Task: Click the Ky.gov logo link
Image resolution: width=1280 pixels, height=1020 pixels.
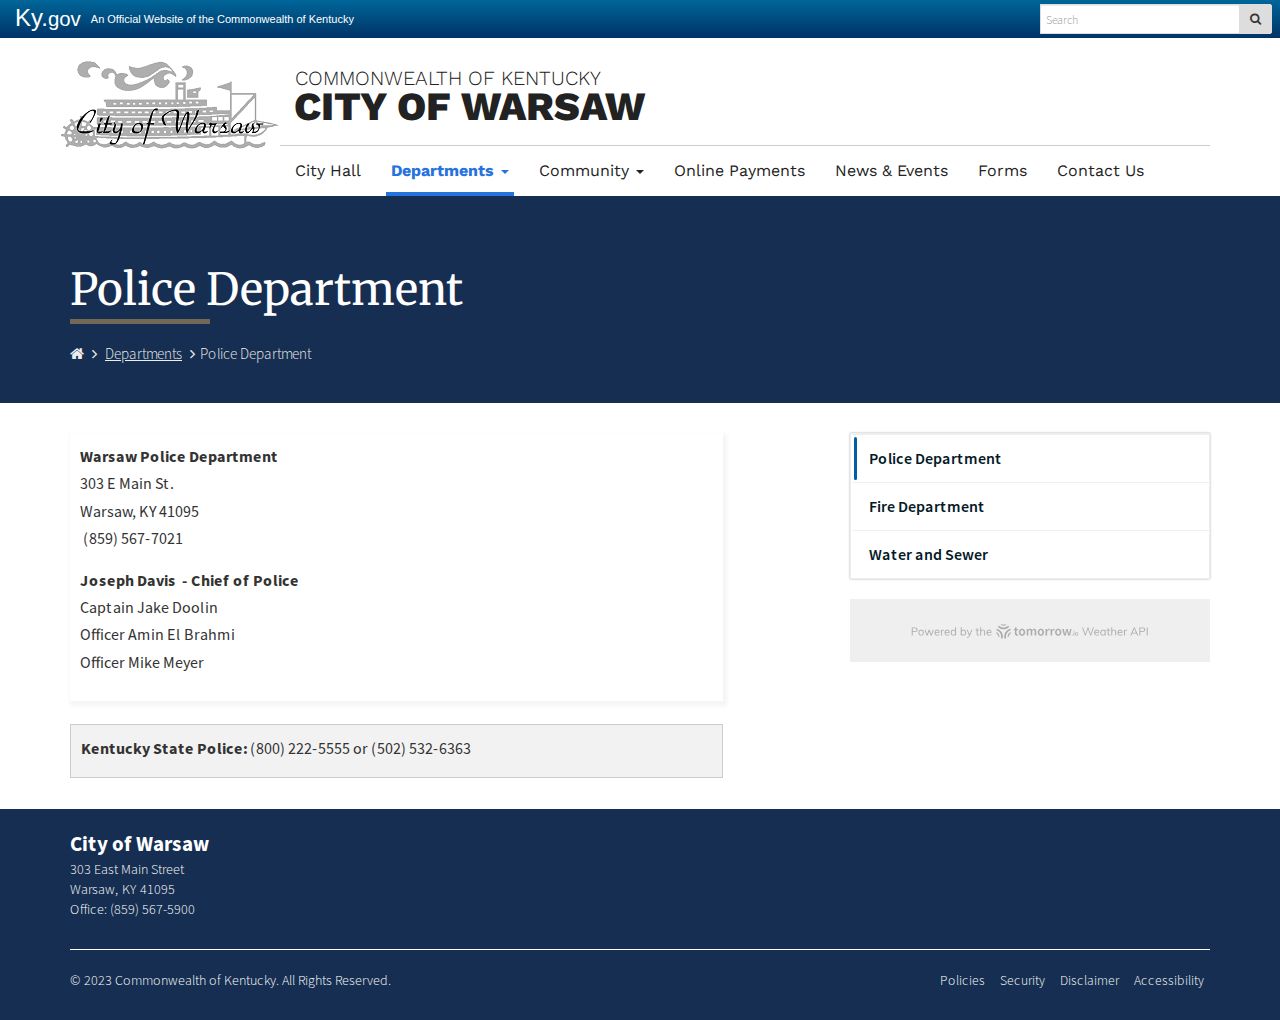Action: pyautogui.click(x=48, y=19)
